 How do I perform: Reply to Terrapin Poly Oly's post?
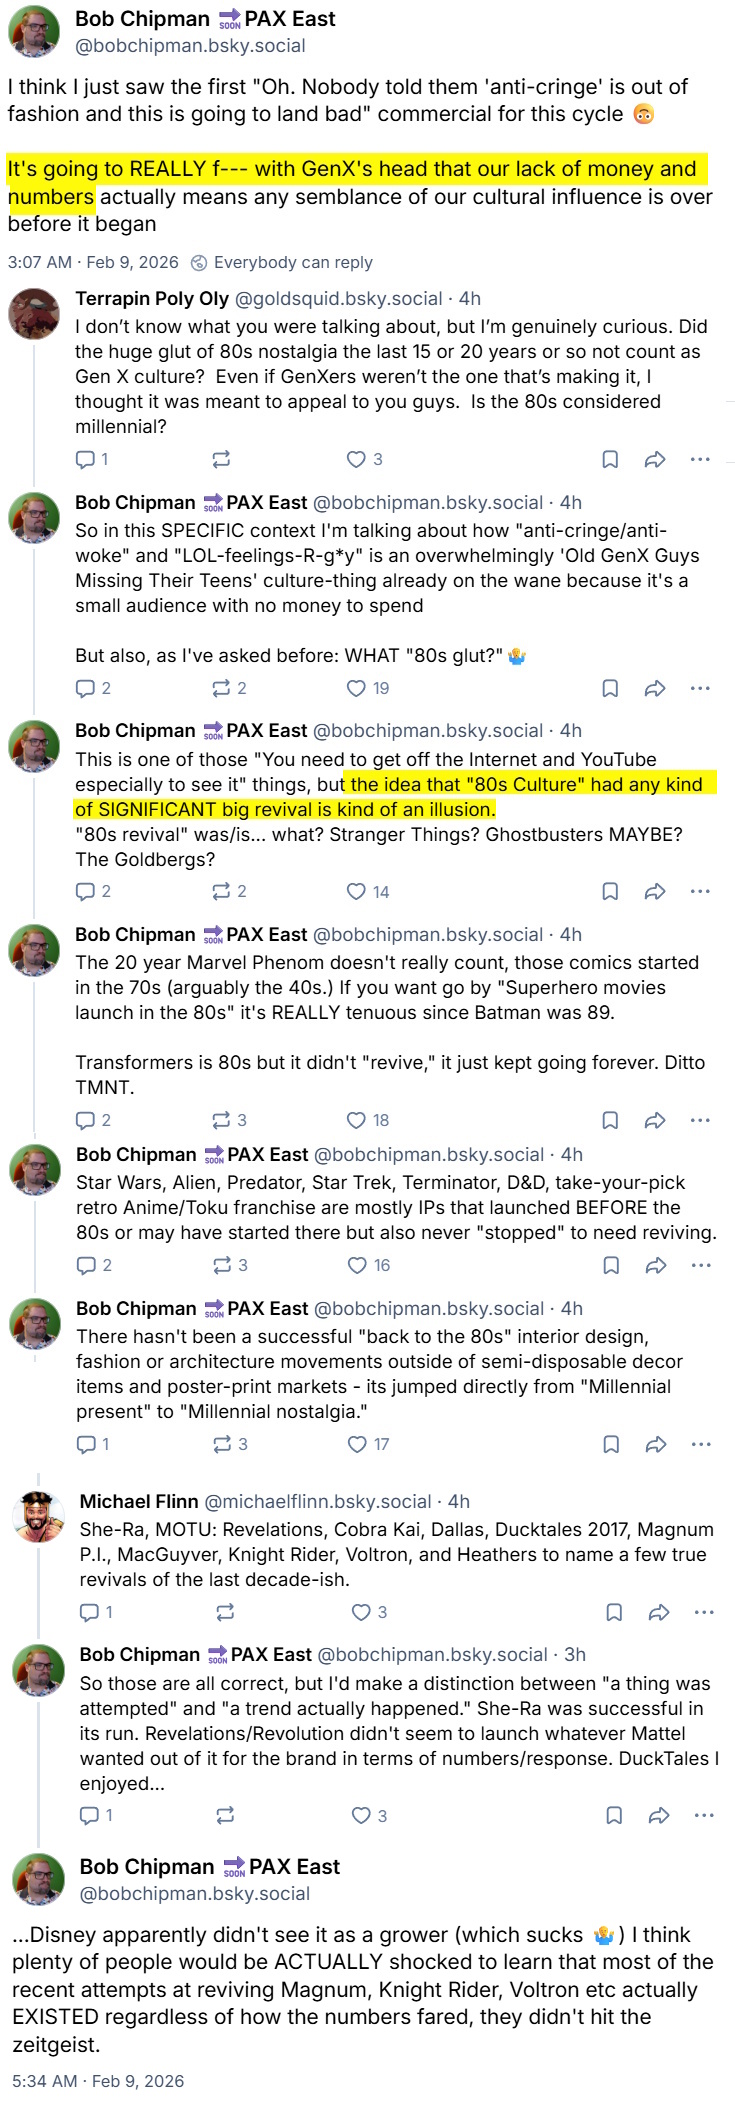[92, 459]
